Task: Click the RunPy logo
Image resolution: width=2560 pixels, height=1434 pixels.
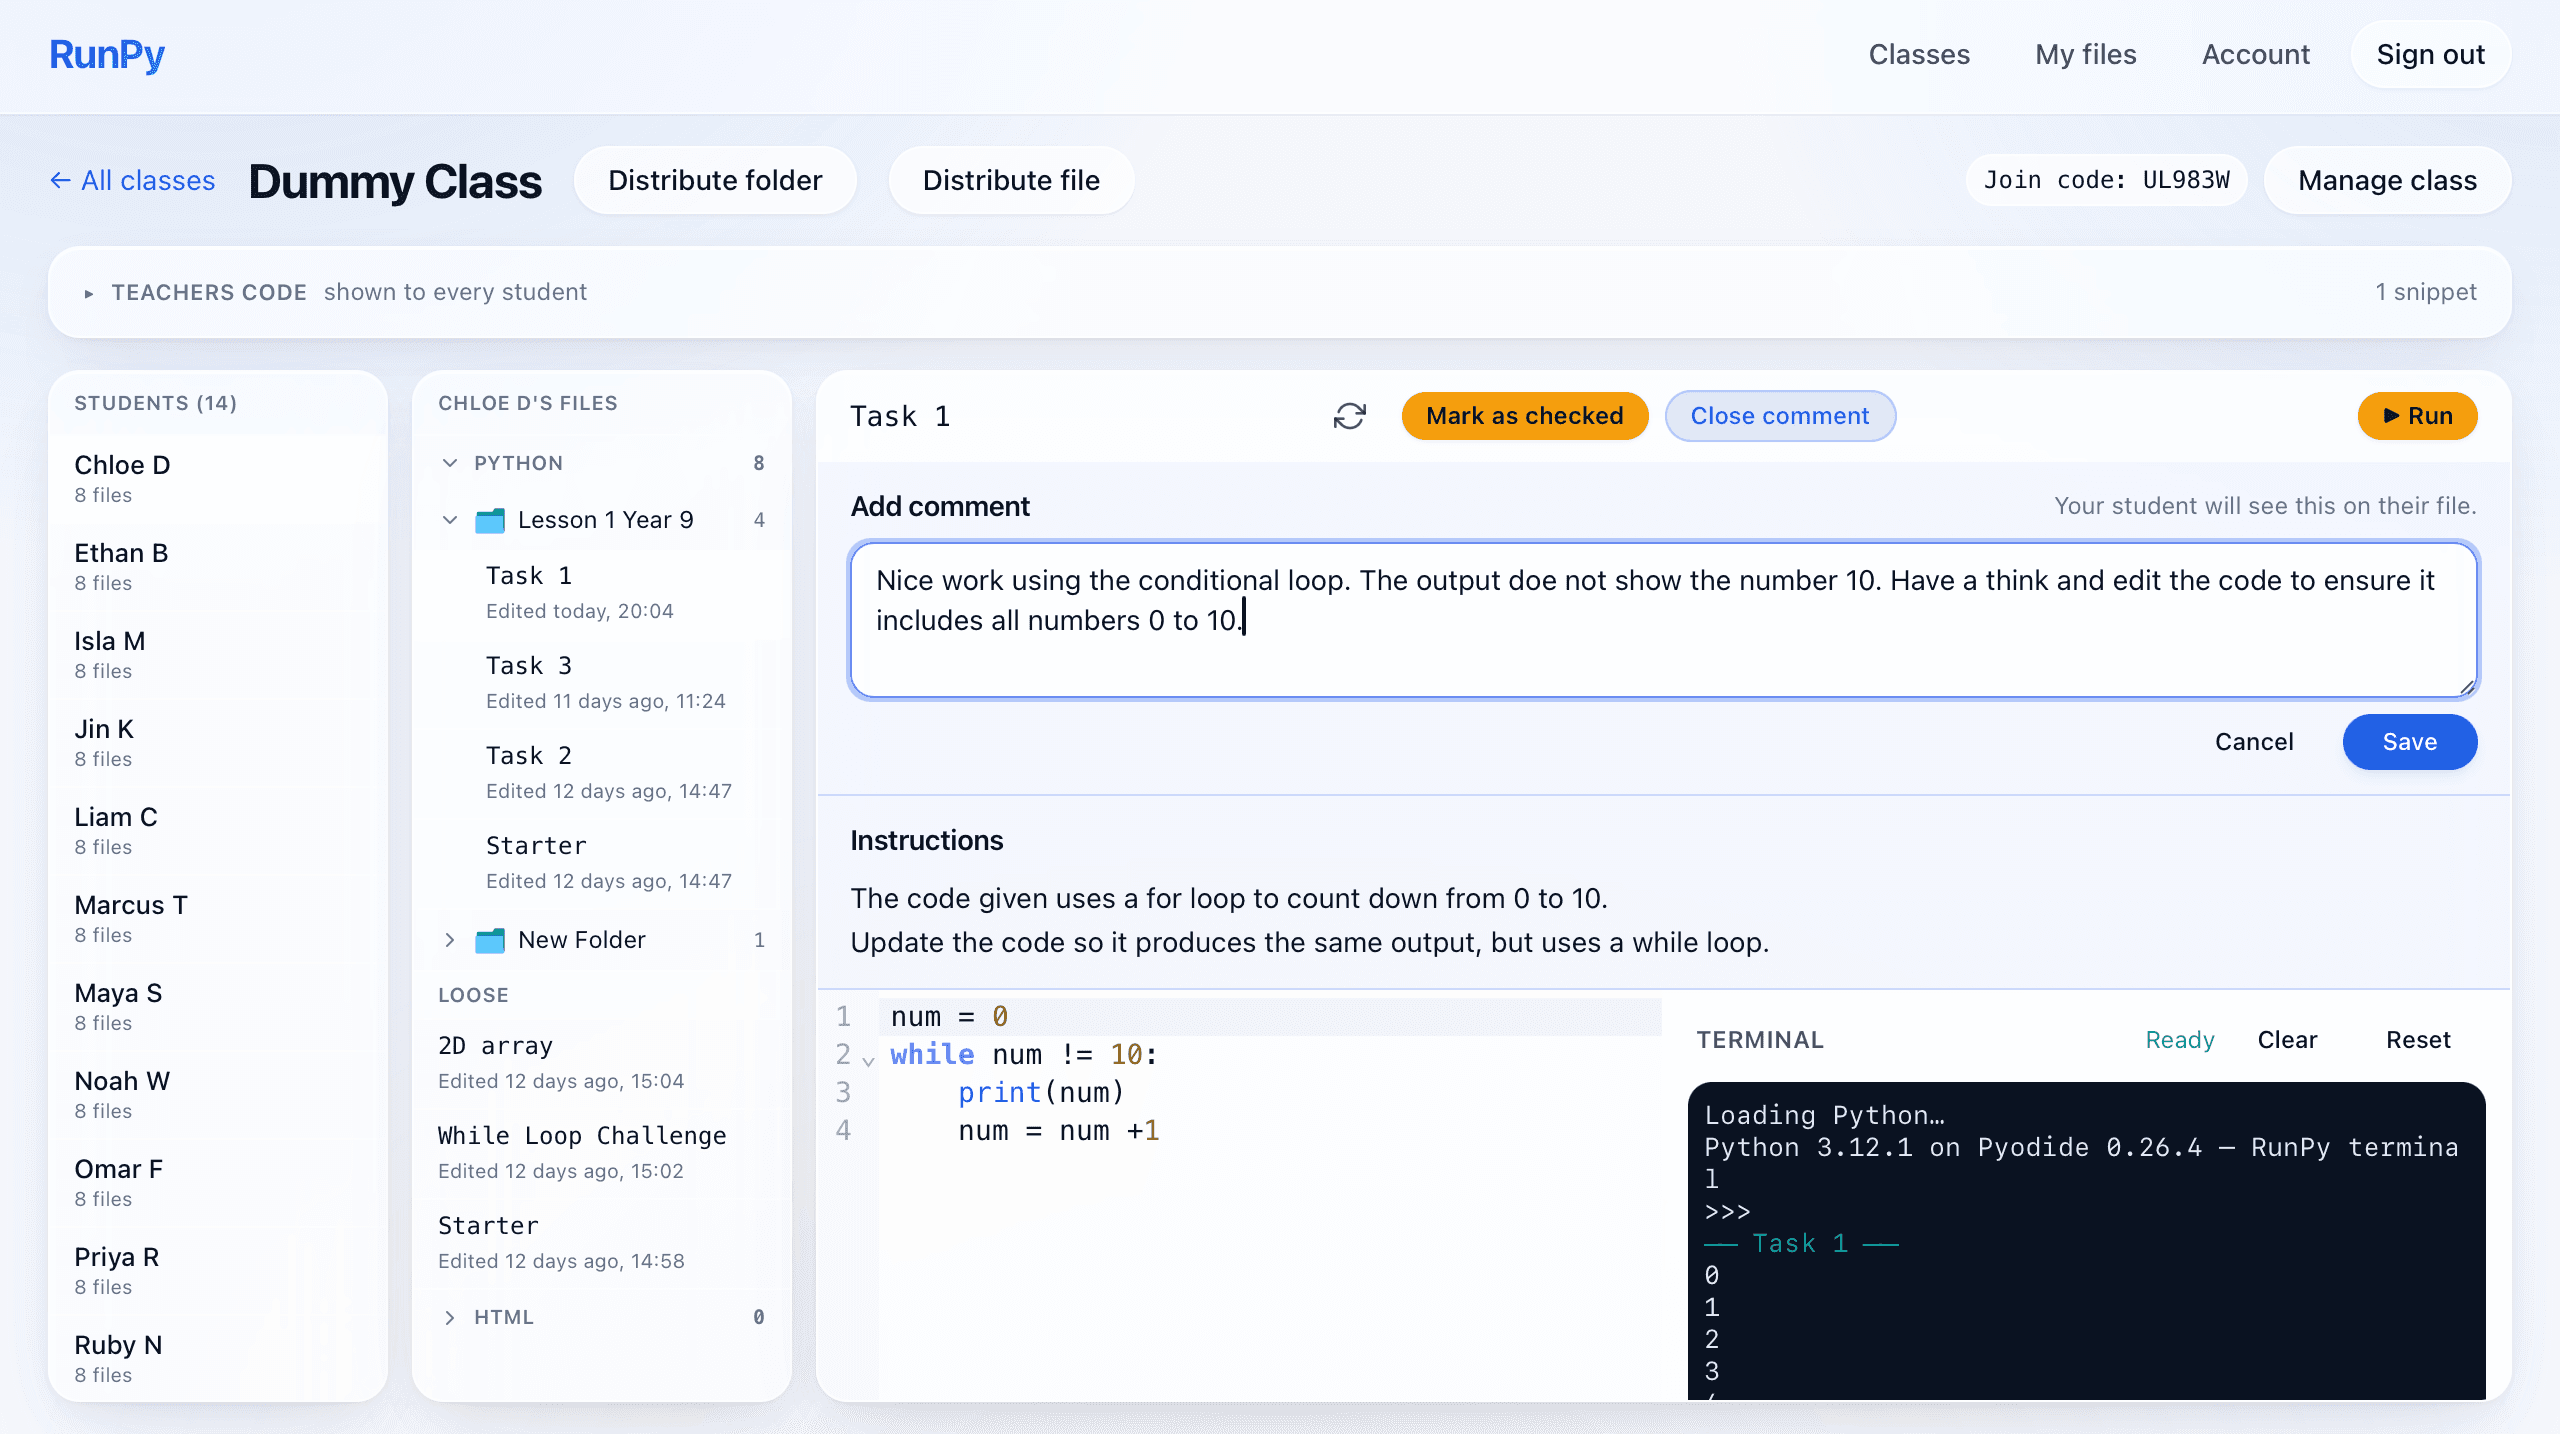Action: (x=107, y=55)
